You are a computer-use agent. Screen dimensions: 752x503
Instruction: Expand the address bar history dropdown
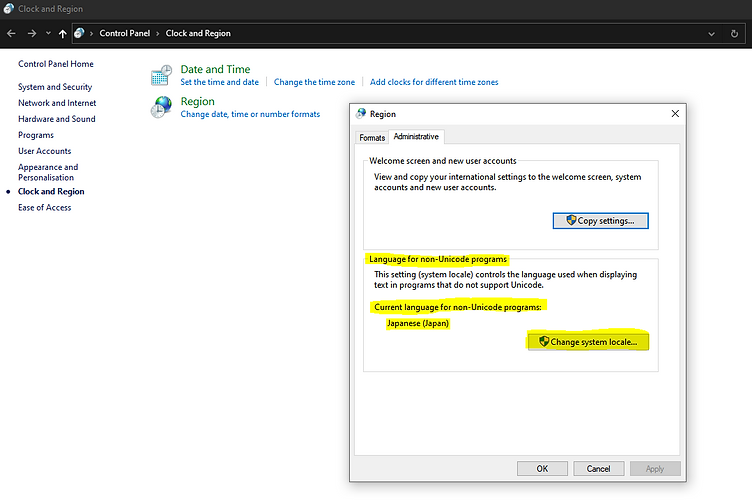(711, 34)
